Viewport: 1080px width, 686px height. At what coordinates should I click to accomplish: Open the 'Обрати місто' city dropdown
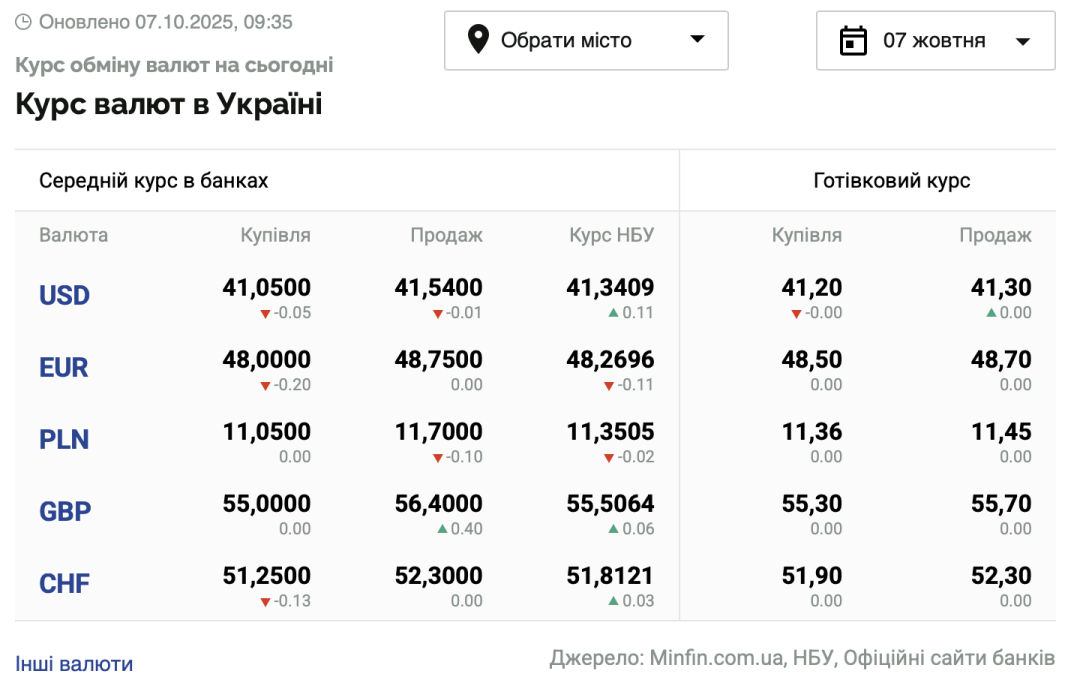(x=586, y=41)
